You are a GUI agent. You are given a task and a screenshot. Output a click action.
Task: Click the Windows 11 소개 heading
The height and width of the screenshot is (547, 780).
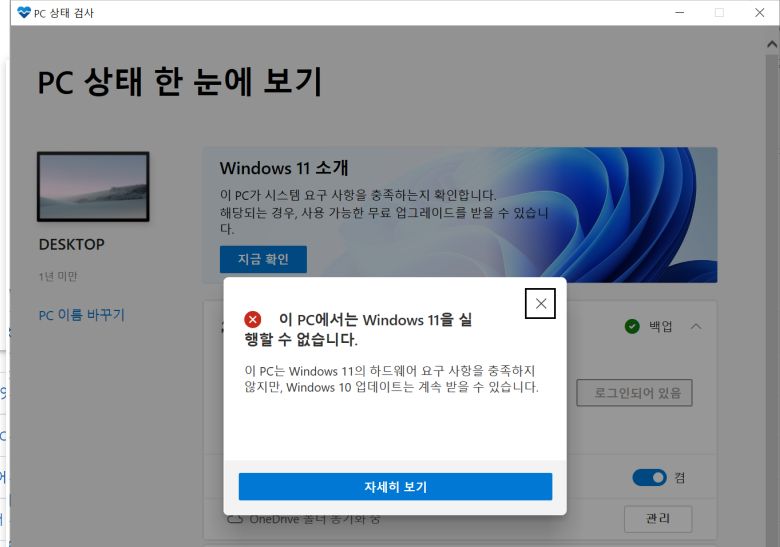(x=284, y=168)
